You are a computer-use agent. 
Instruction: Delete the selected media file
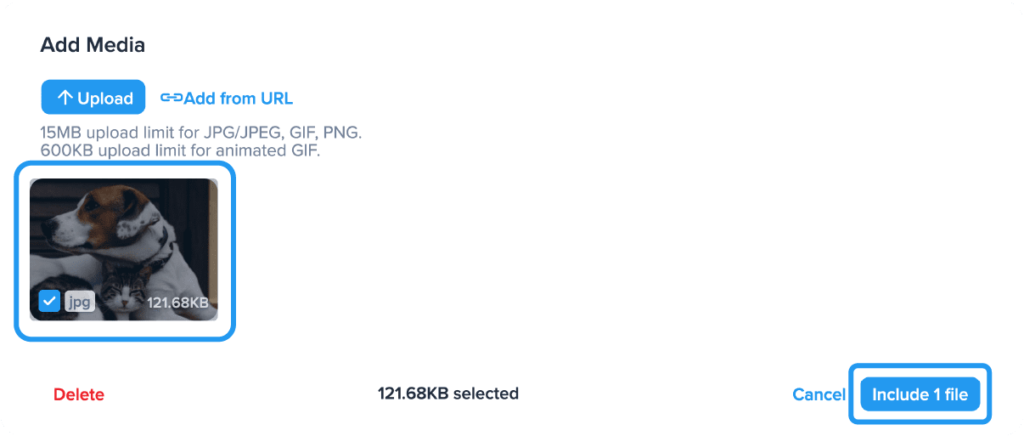pyautogui.click(x=78, y=394)
